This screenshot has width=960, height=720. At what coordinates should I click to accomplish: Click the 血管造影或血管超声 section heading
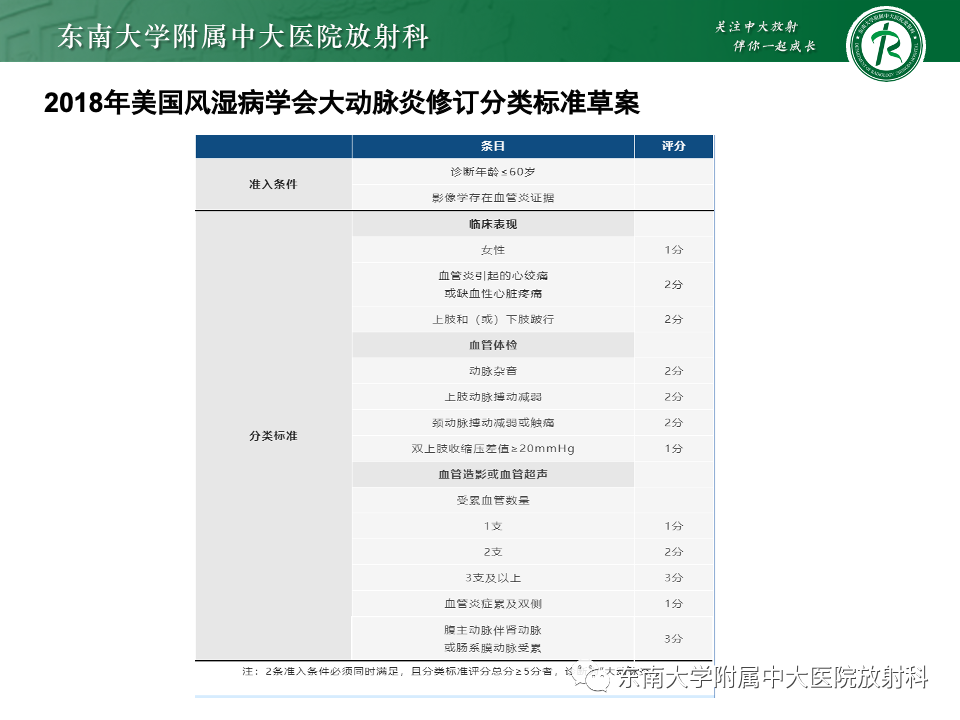coord(493,474)
